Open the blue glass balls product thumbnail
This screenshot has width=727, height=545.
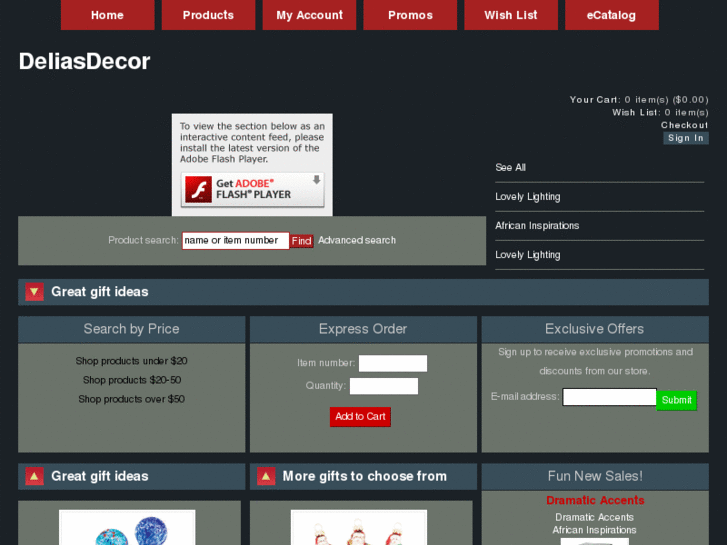coord(127,527)
